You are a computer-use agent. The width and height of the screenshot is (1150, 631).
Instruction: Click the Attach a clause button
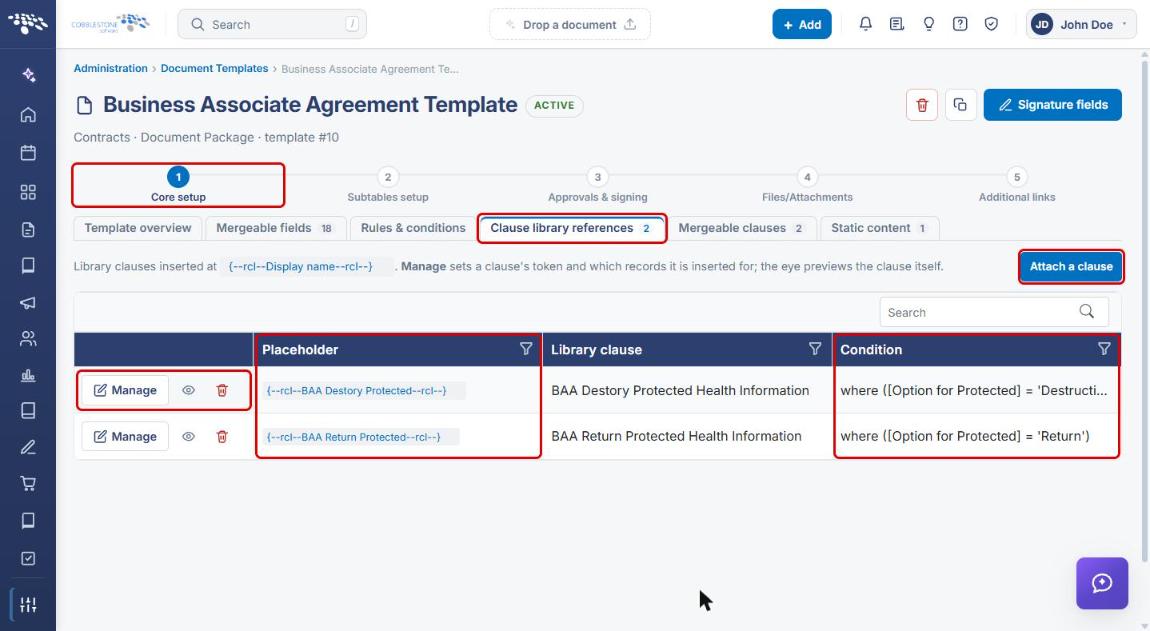tap(1071, 266)
